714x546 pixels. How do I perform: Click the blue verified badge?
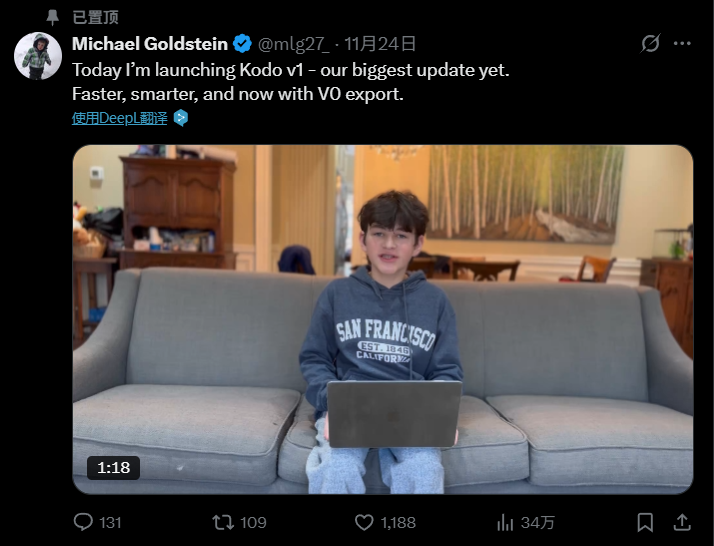242,44
